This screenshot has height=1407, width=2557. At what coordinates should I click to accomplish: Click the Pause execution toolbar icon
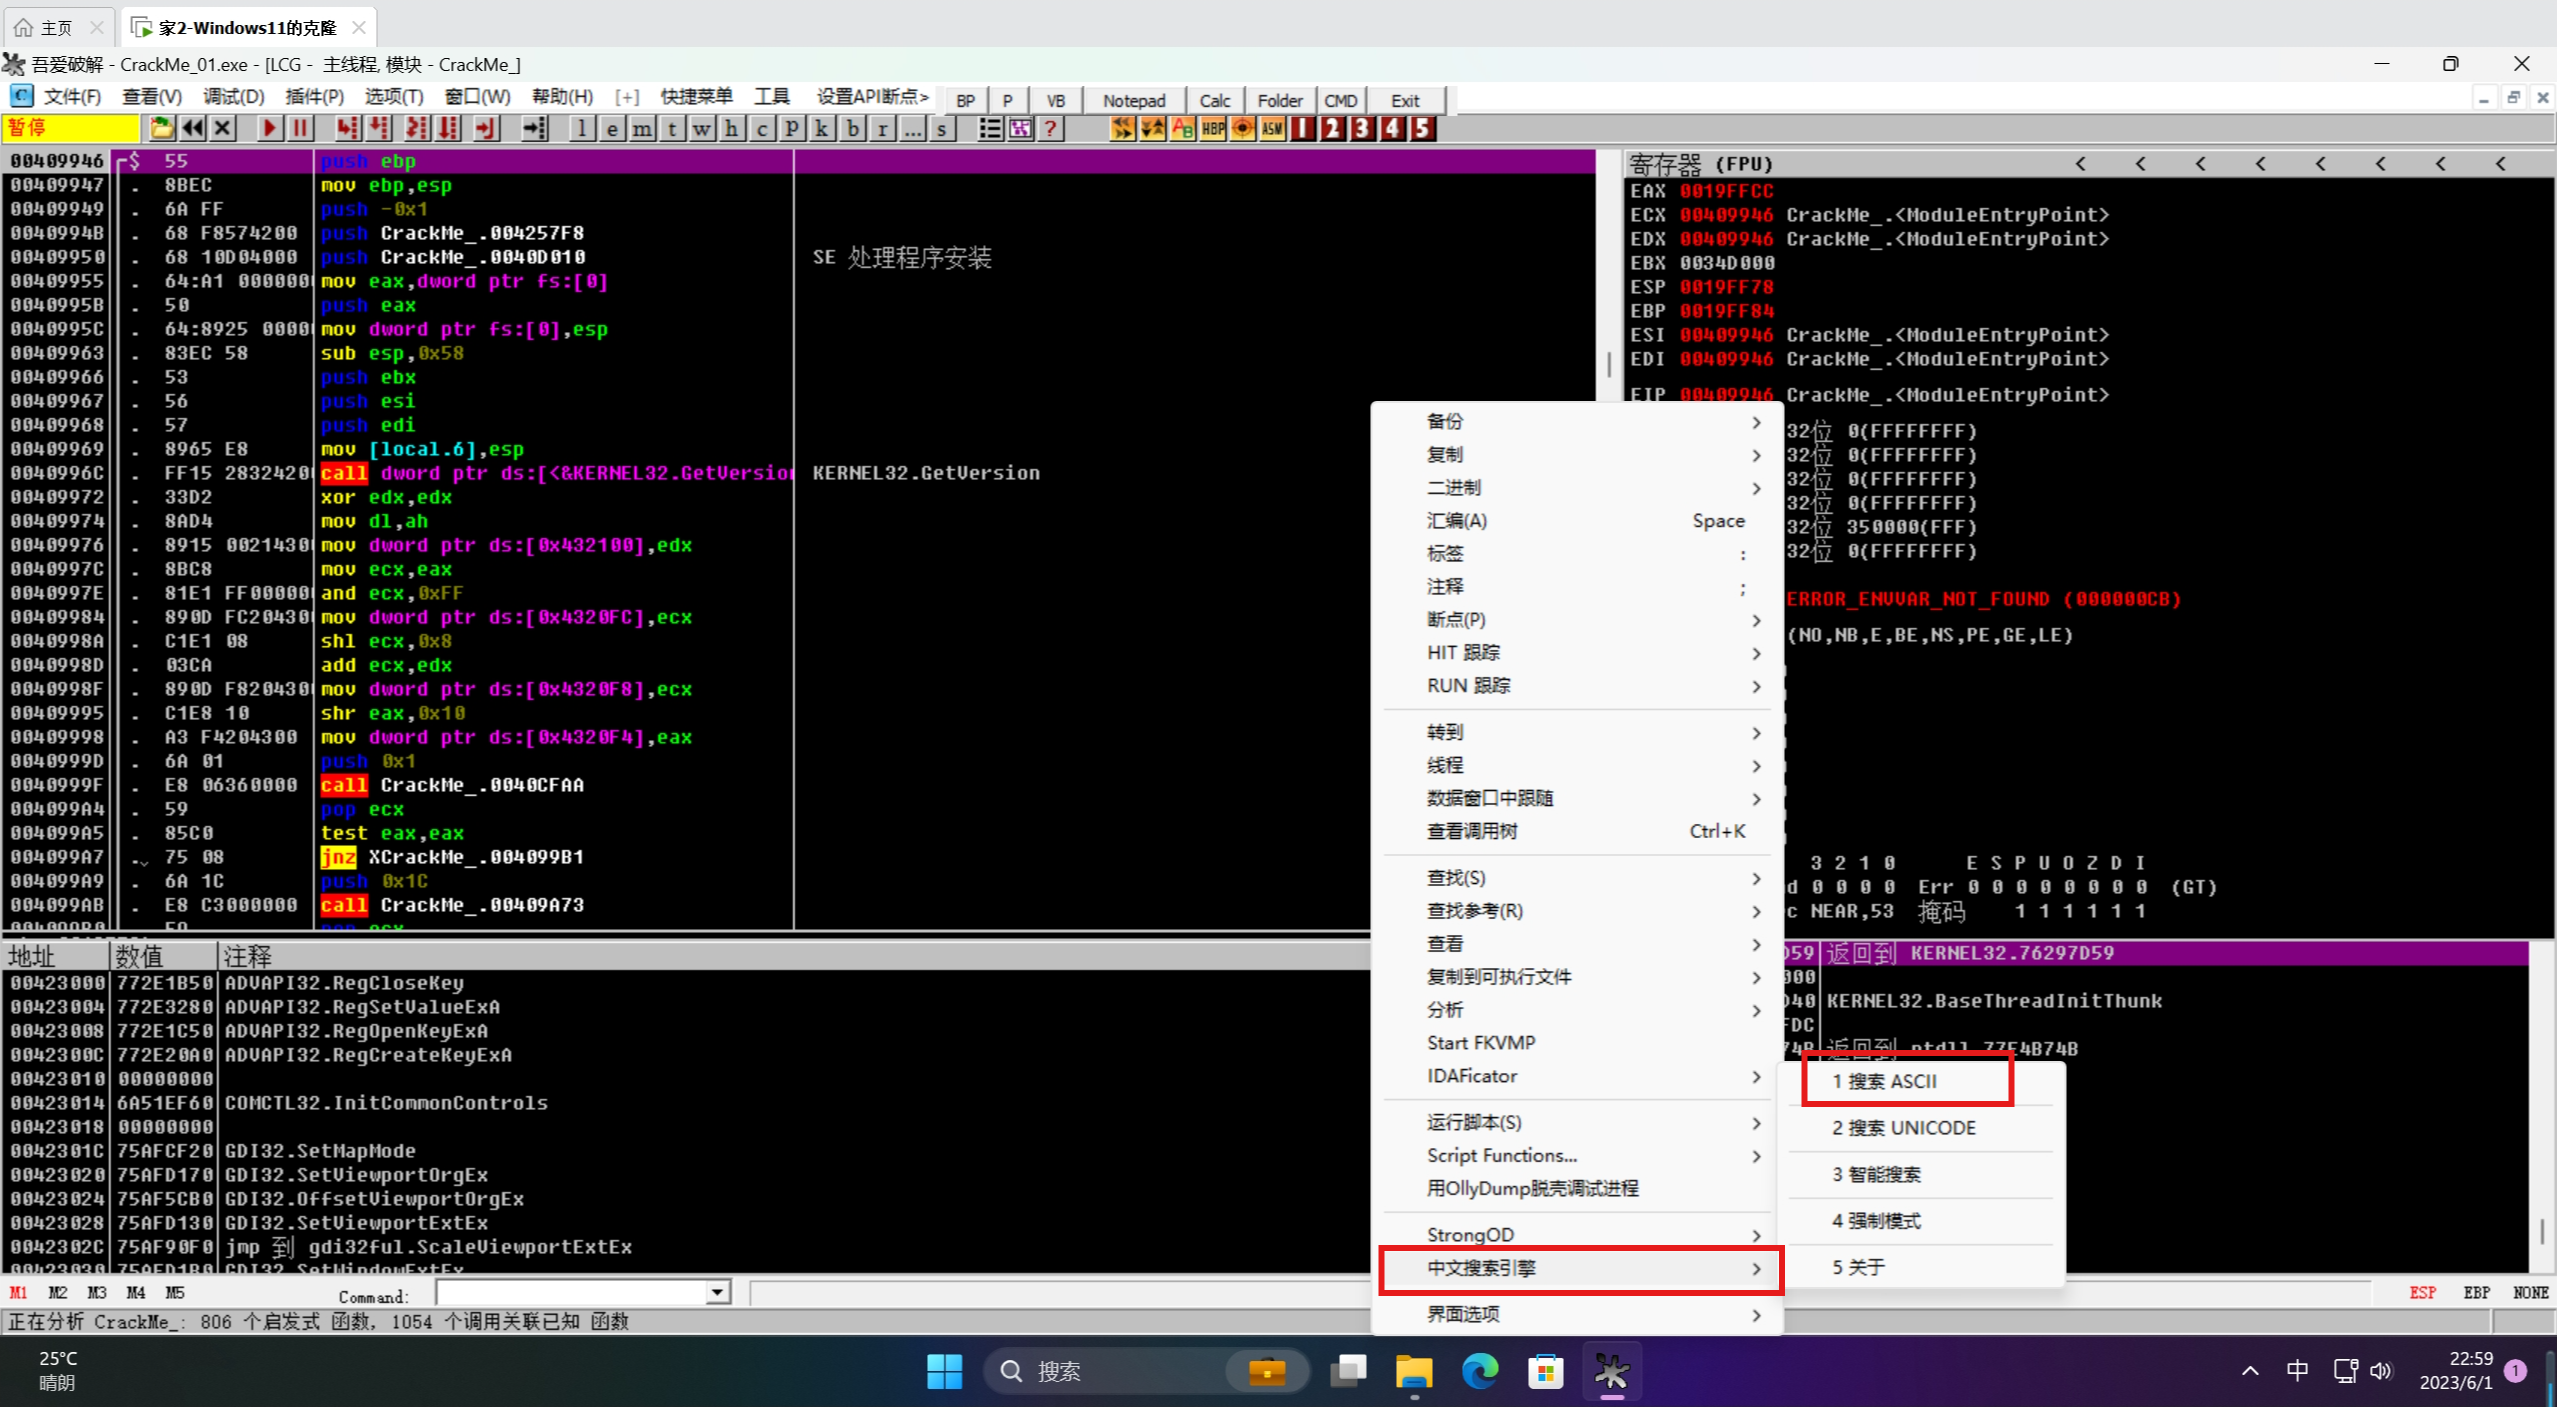[x=299, y=129]
